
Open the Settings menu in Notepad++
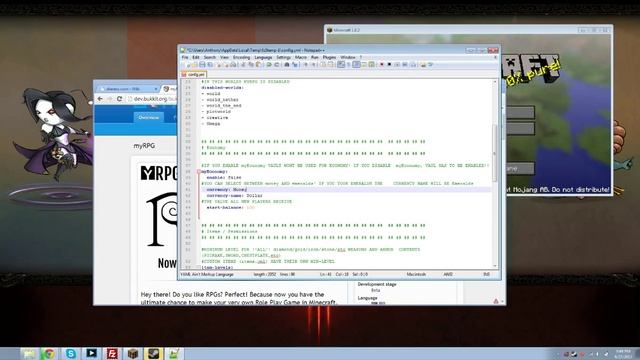pos(283,58)
